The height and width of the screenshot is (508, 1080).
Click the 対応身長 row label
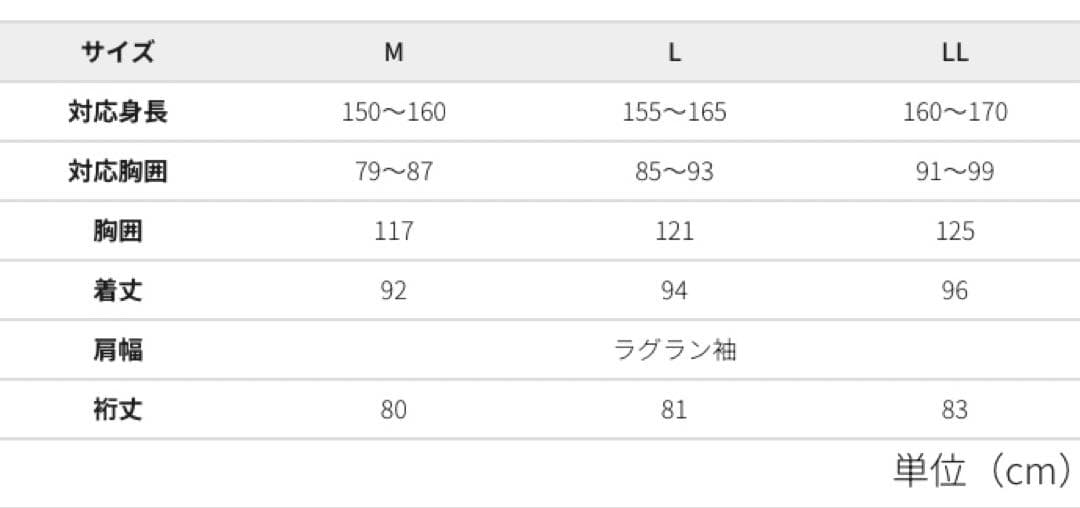[x=118, y=112]
